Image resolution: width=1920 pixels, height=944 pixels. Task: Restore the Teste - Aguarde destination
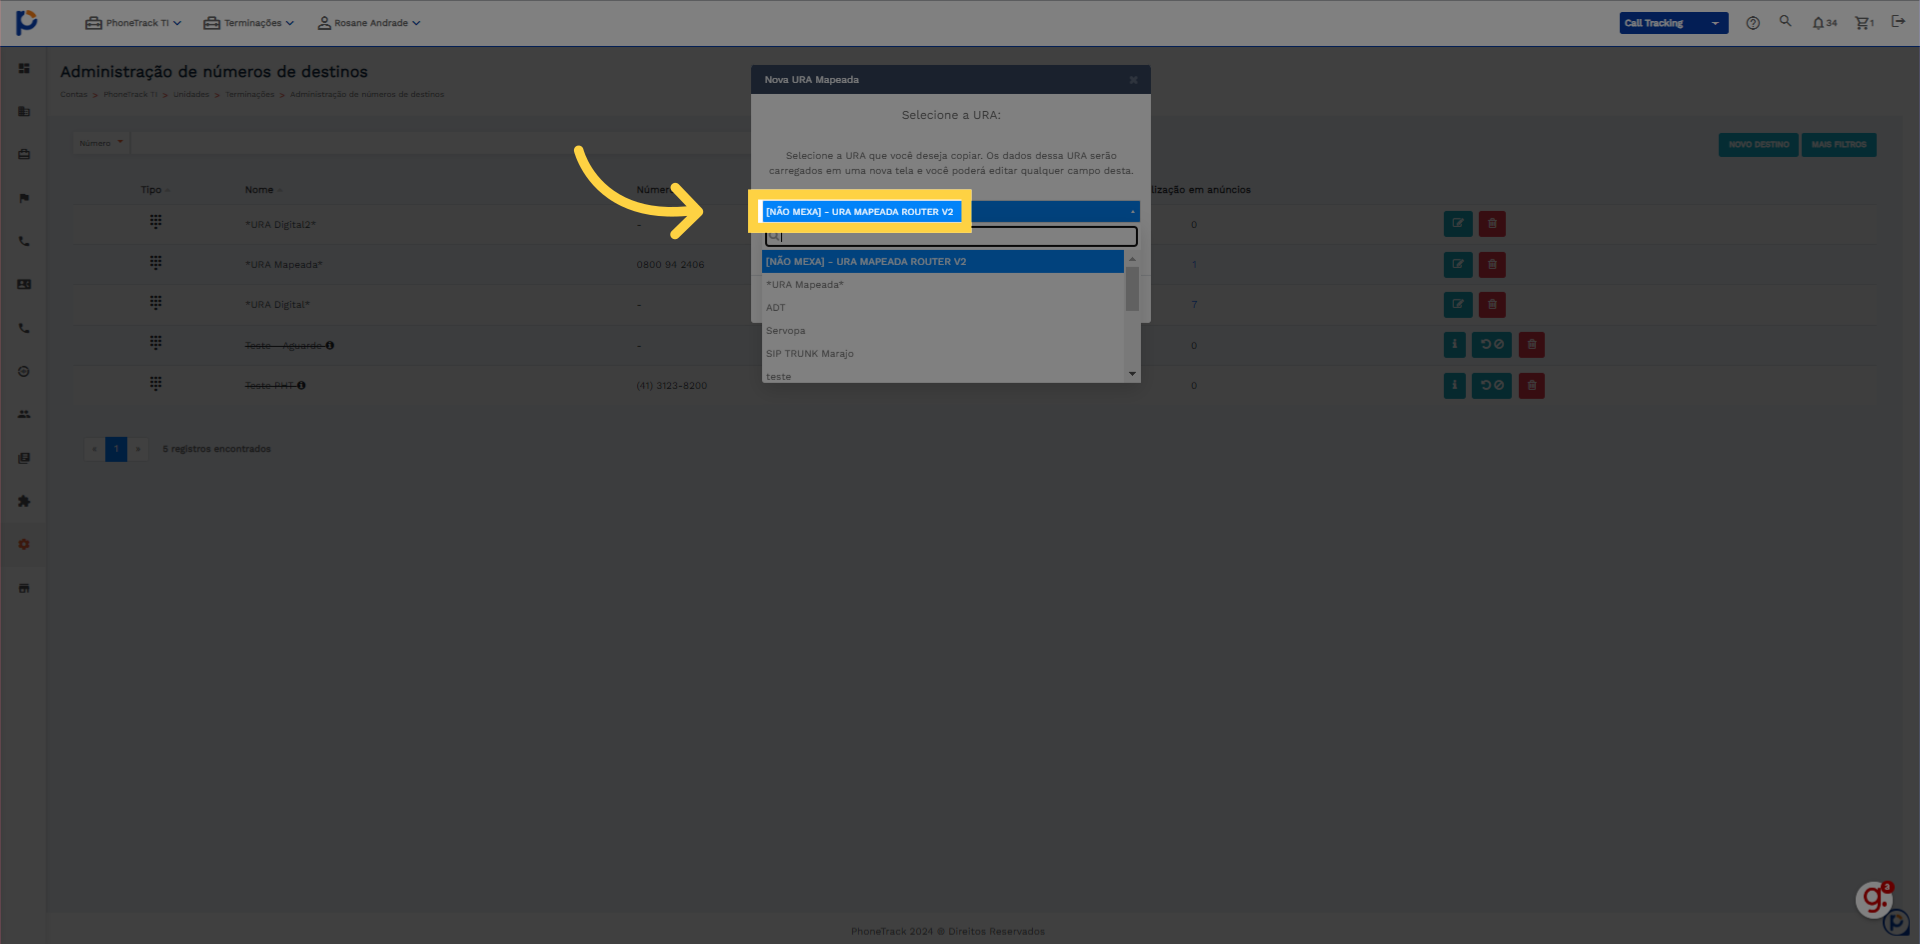point(1492,345)
